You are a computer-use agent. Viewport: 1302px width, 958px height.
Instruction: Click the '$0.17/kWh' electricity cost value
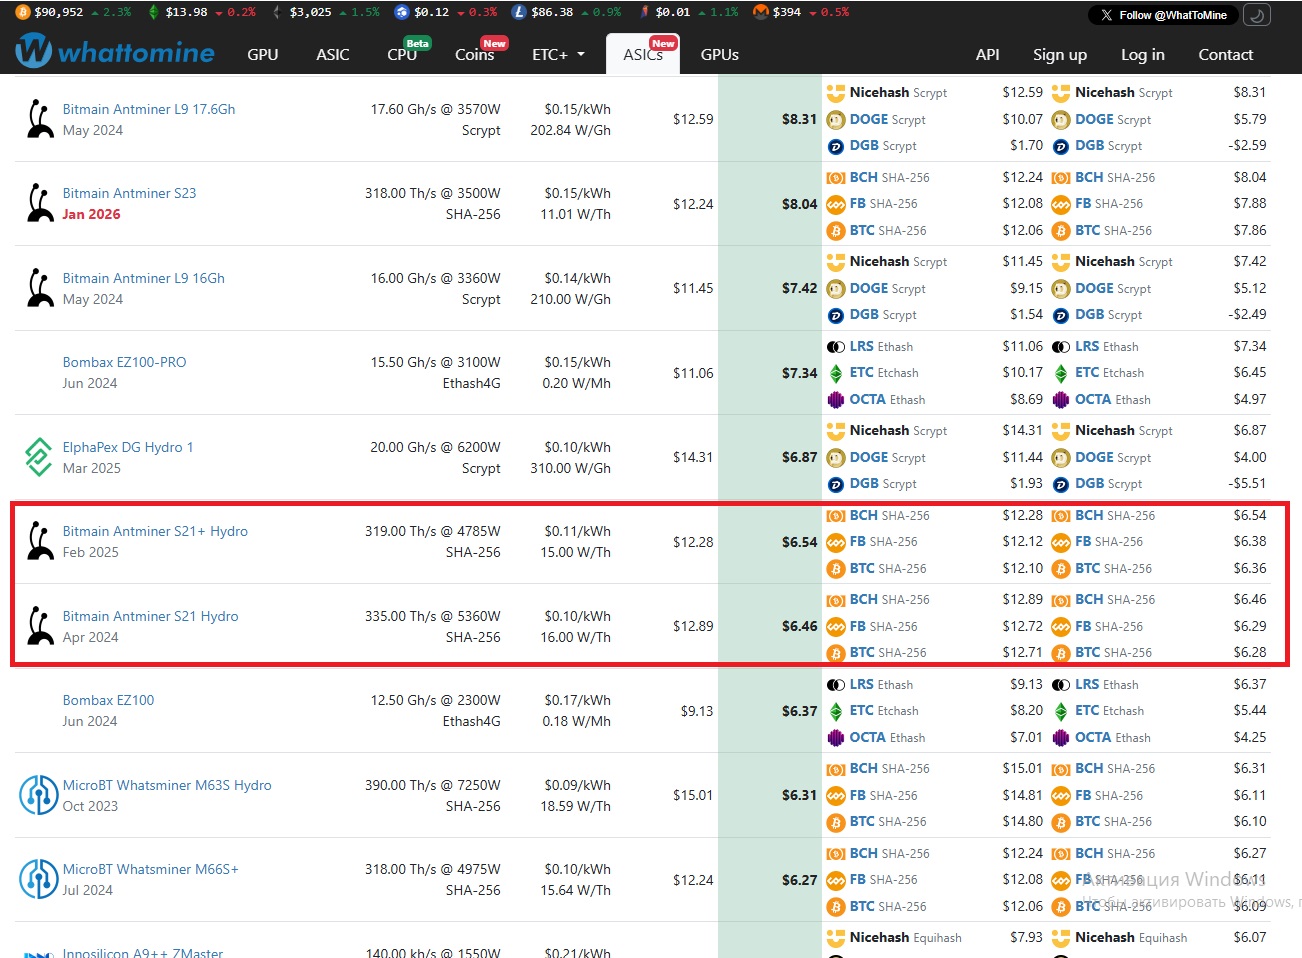click(577, 700)
